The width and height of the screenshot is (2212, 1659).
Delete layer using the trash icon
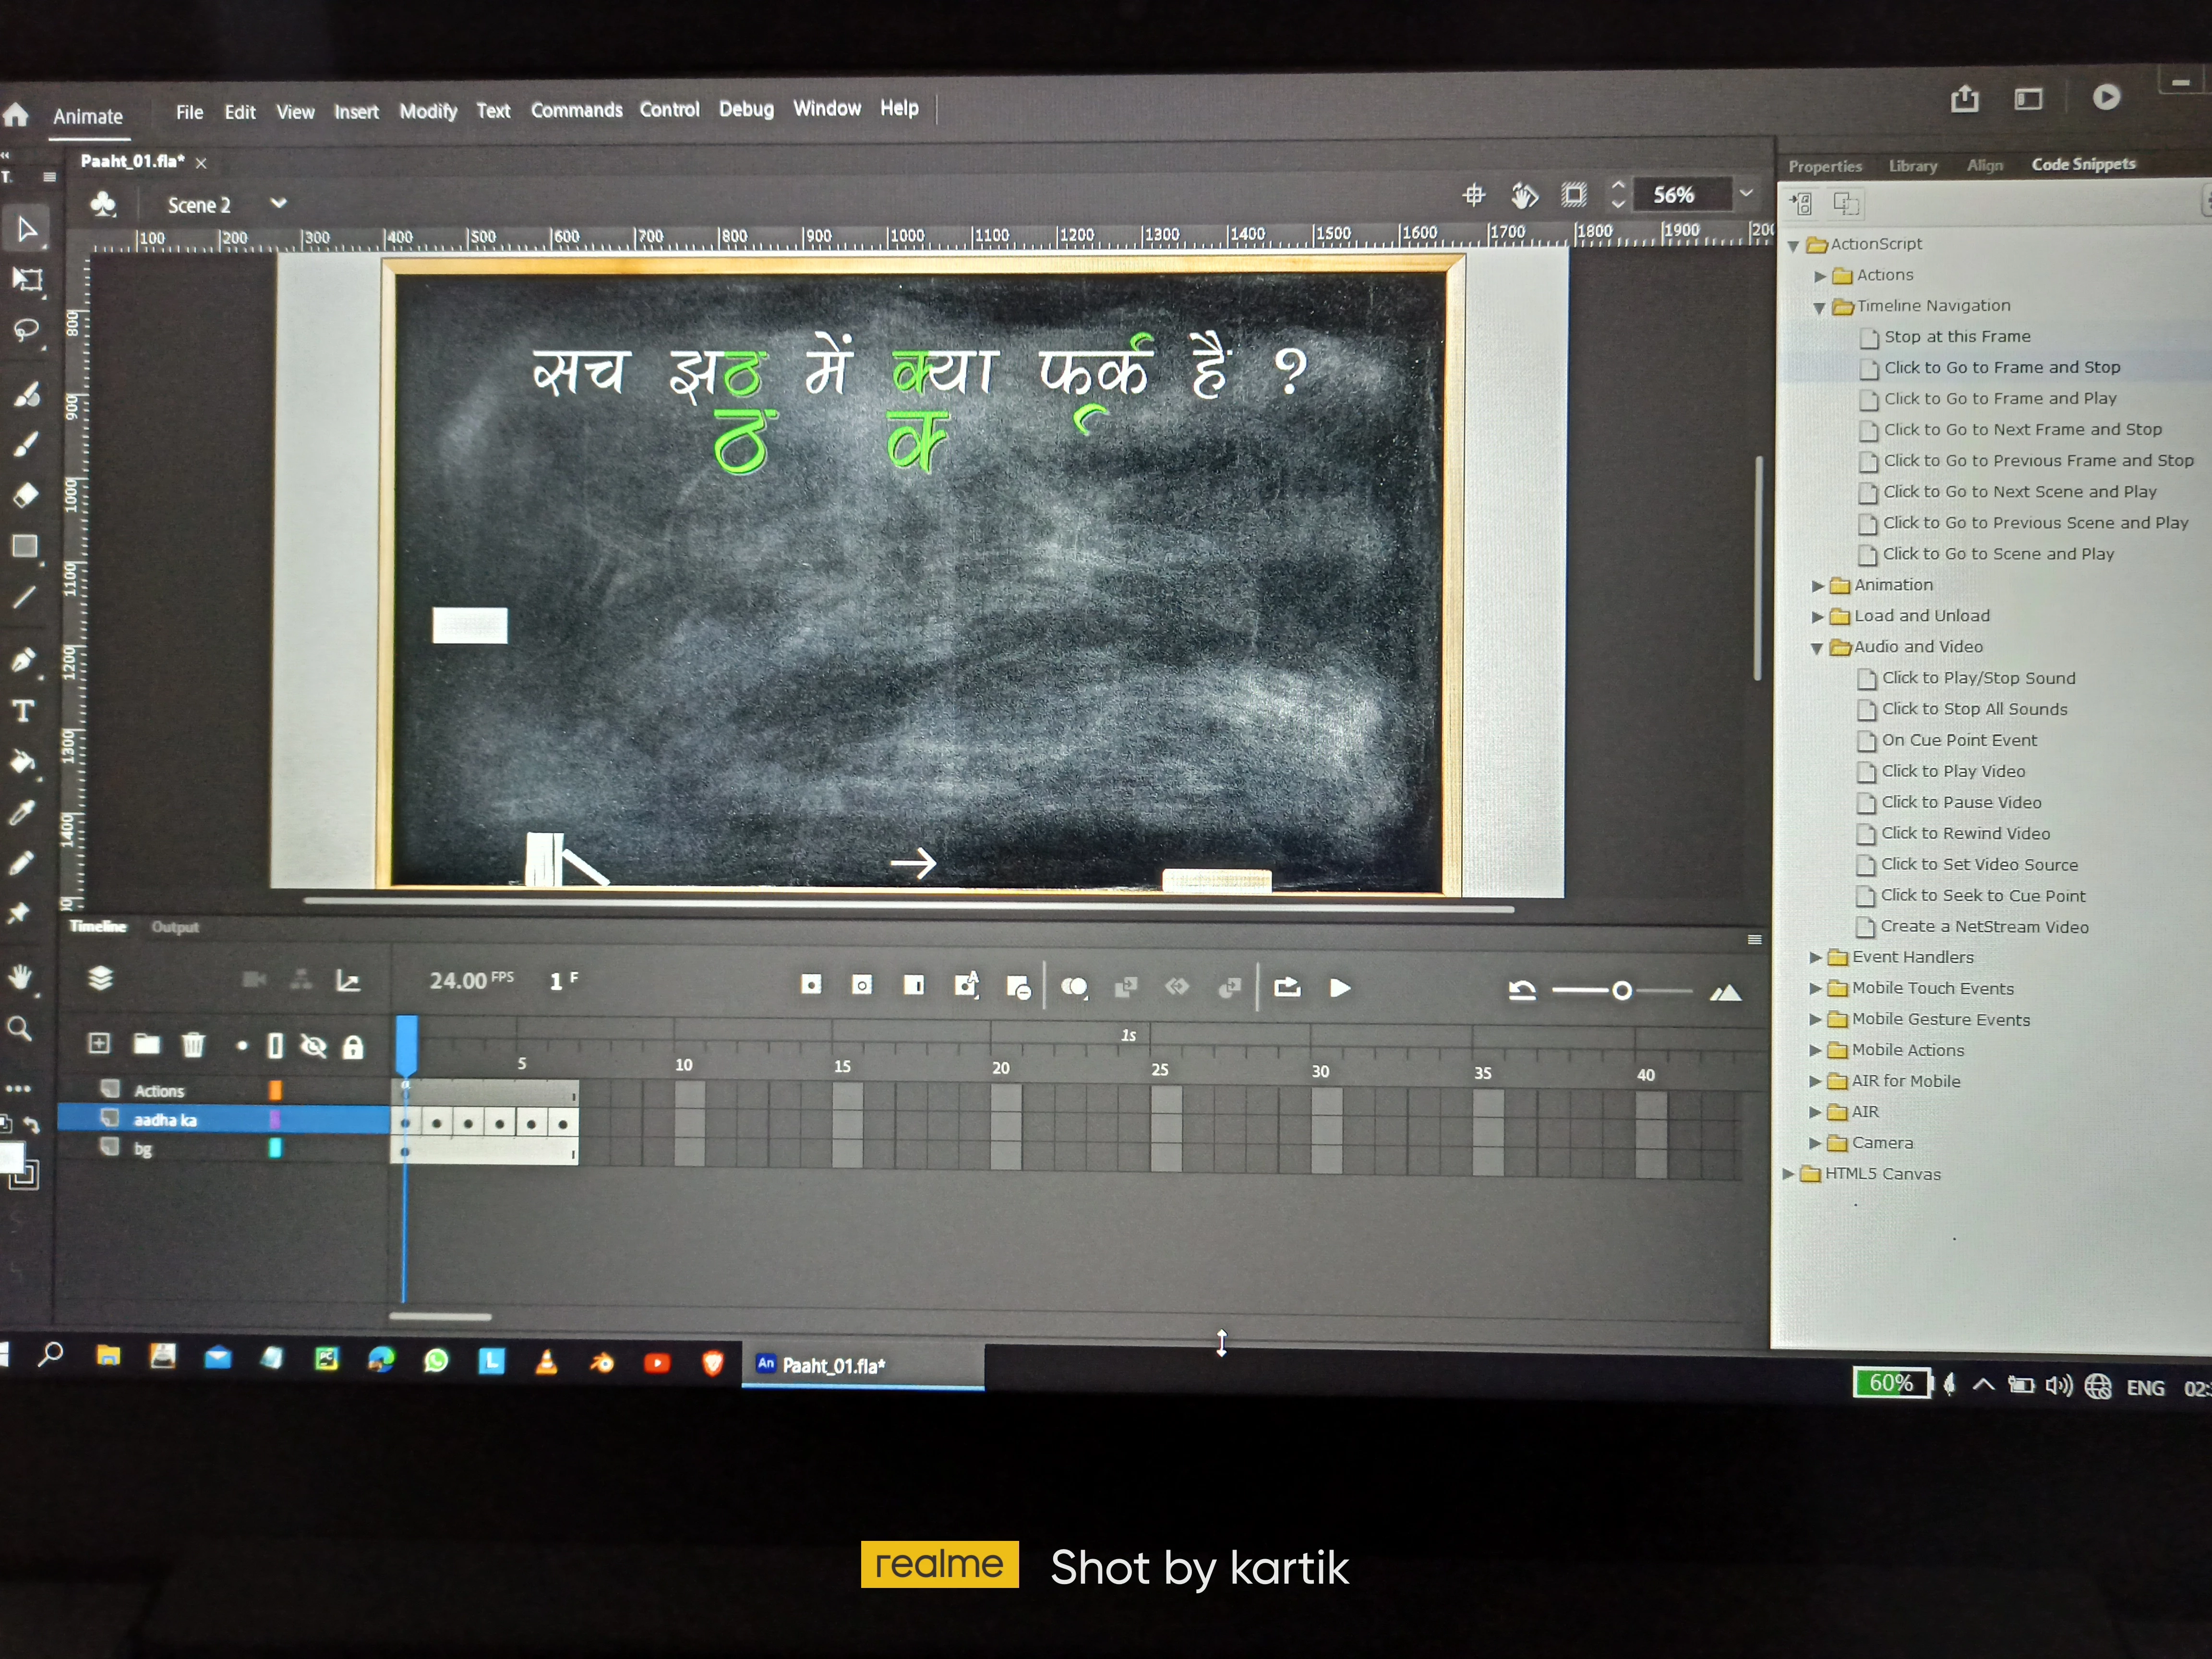(193, 1045)
